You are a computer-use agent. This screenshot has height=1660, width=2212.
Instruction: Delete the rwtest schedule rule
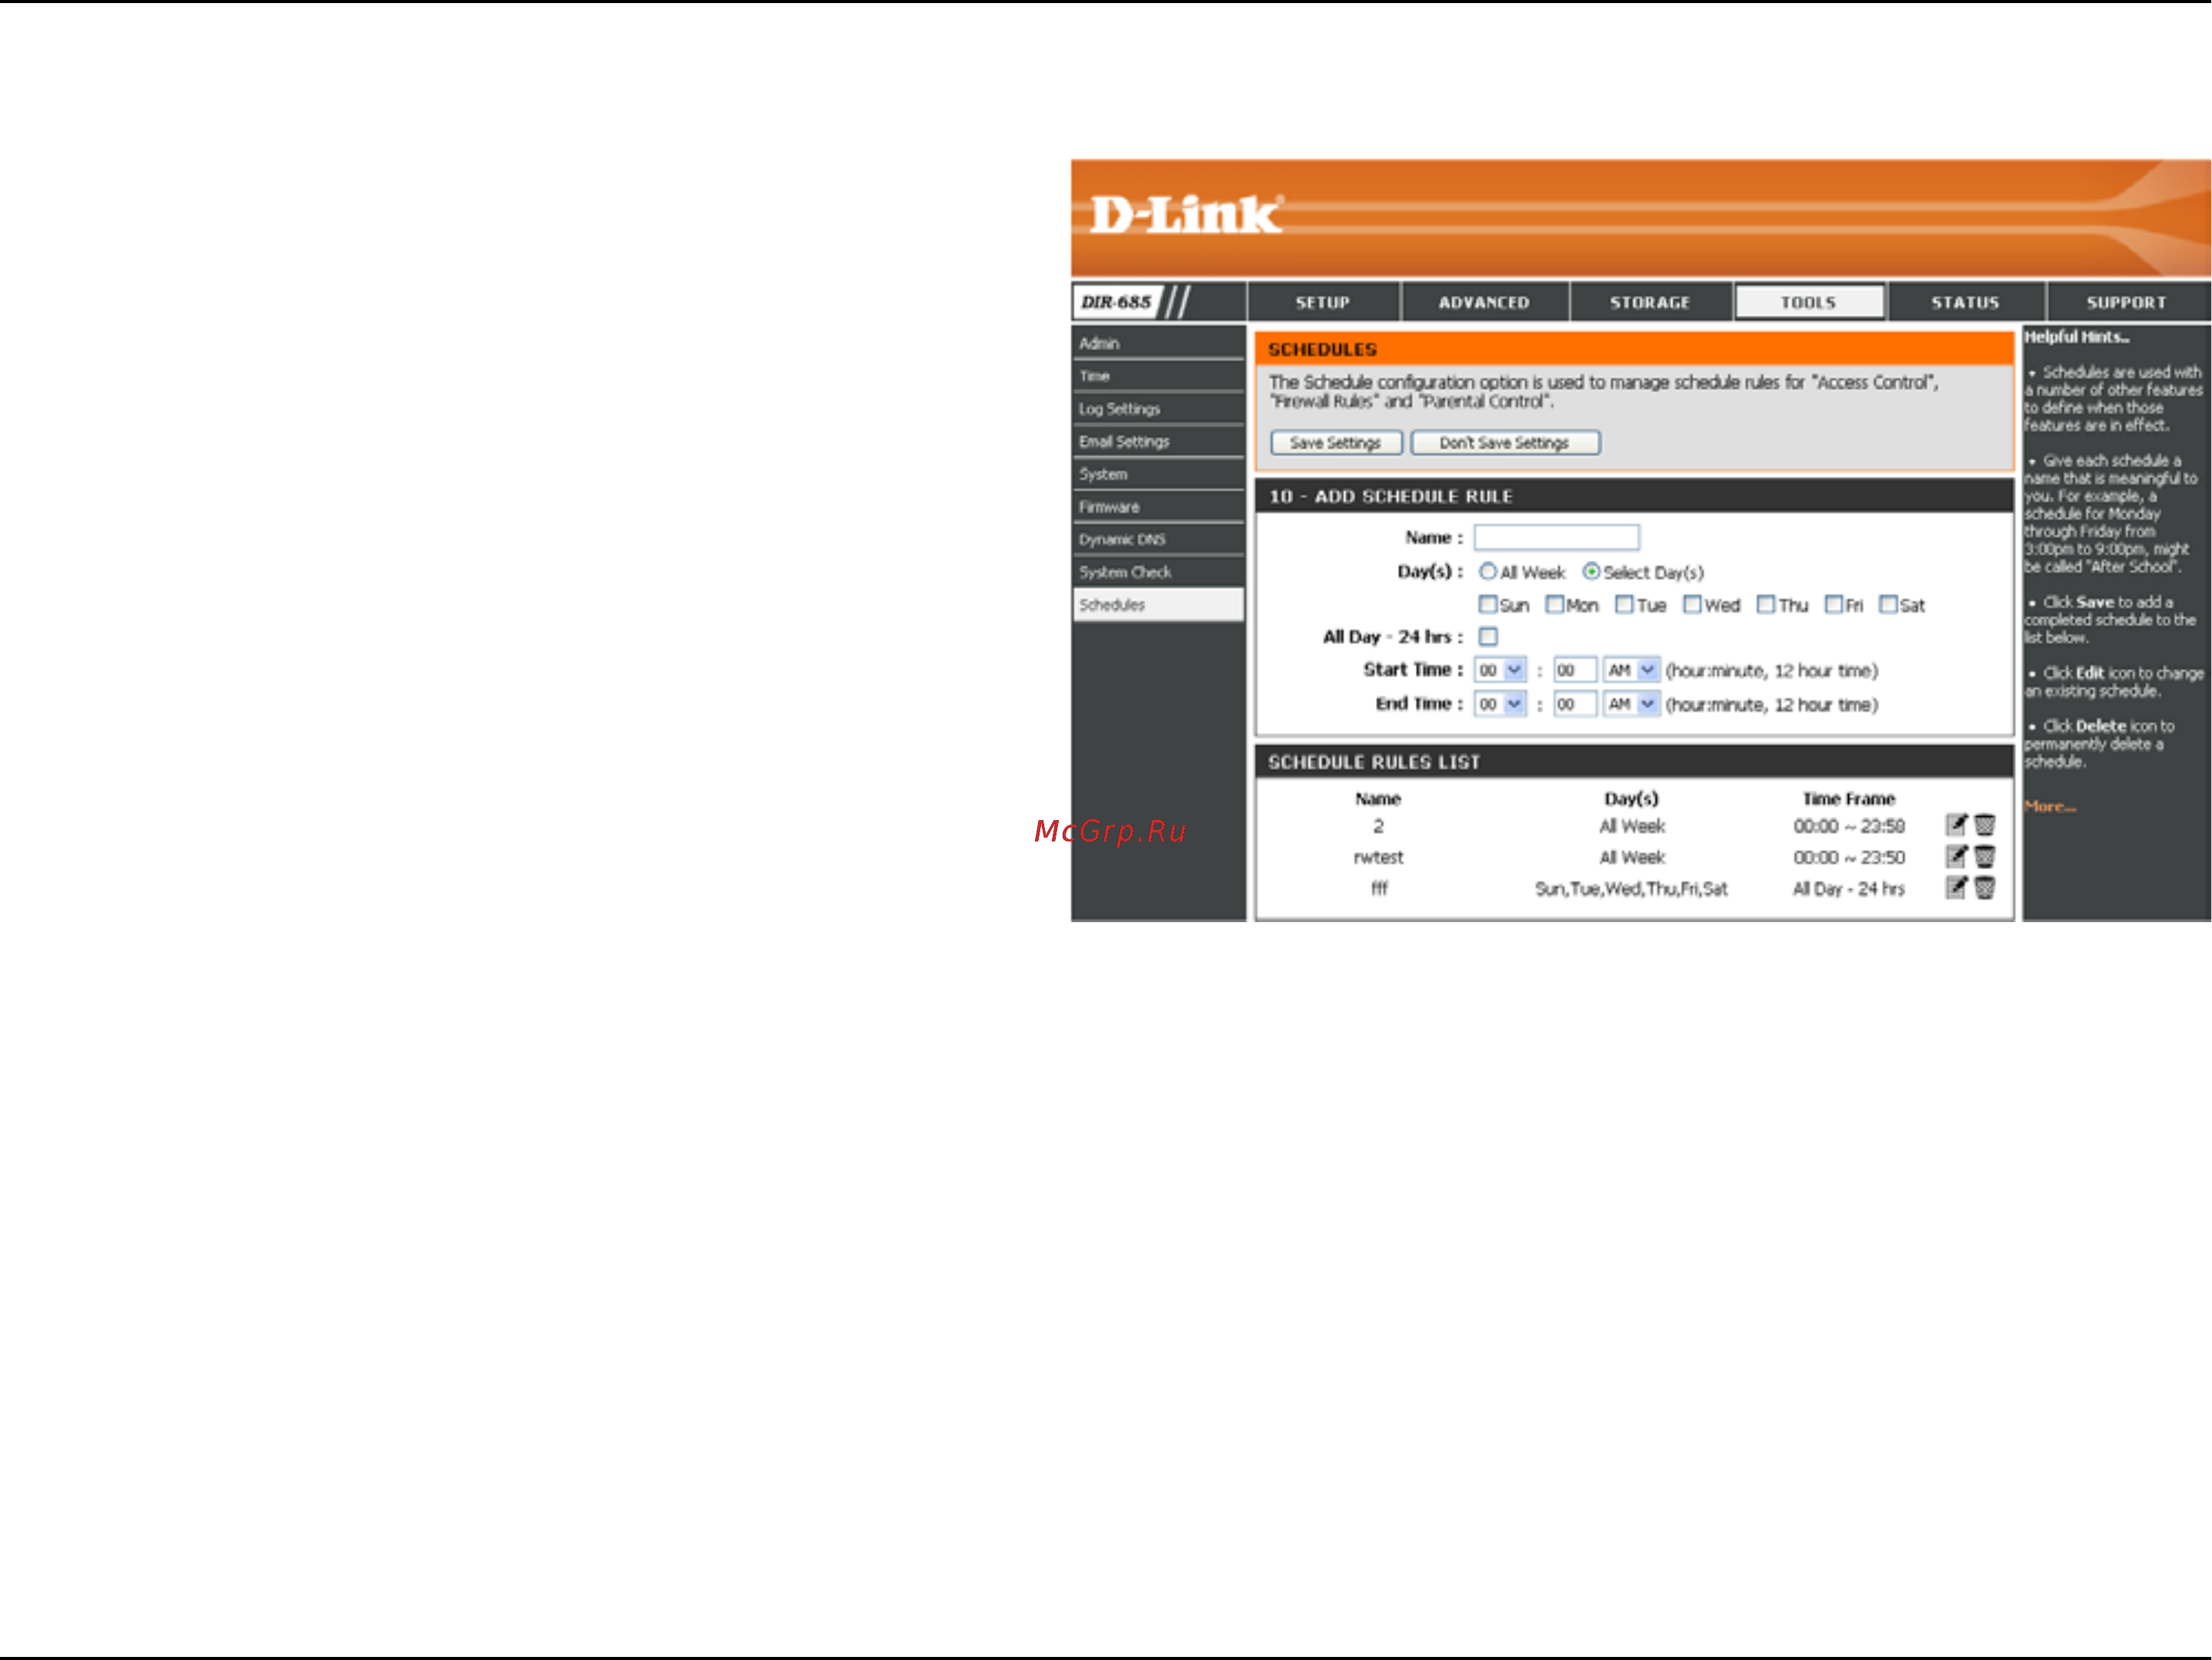pyautogui.click(x=1985, y=856)
